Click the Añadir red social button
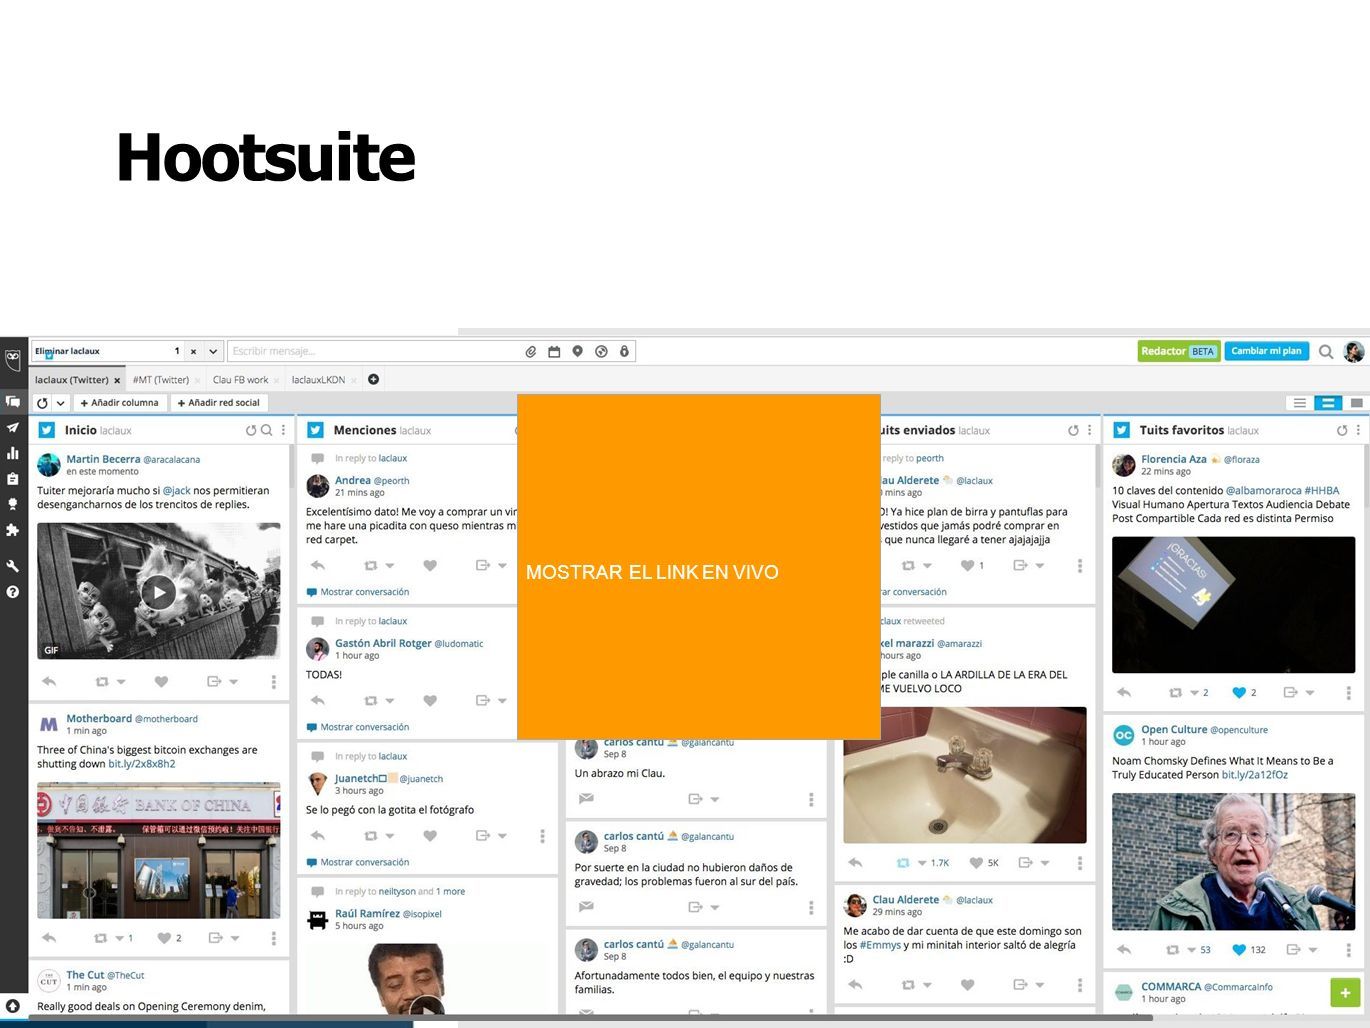Screen dimensions: 1370x1028 [x=218, y=403]
